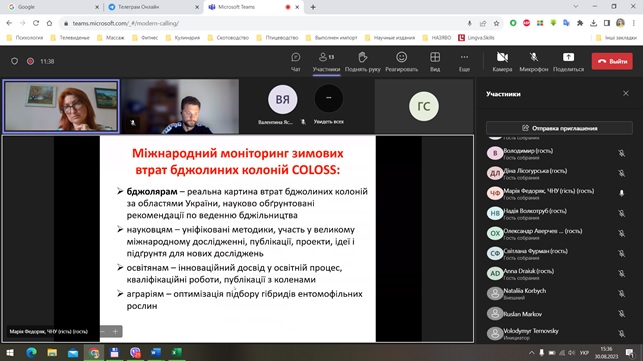Switch to the Microsoft Teams browser tab
Screen dimensions: 643x361
pos(252,7)
